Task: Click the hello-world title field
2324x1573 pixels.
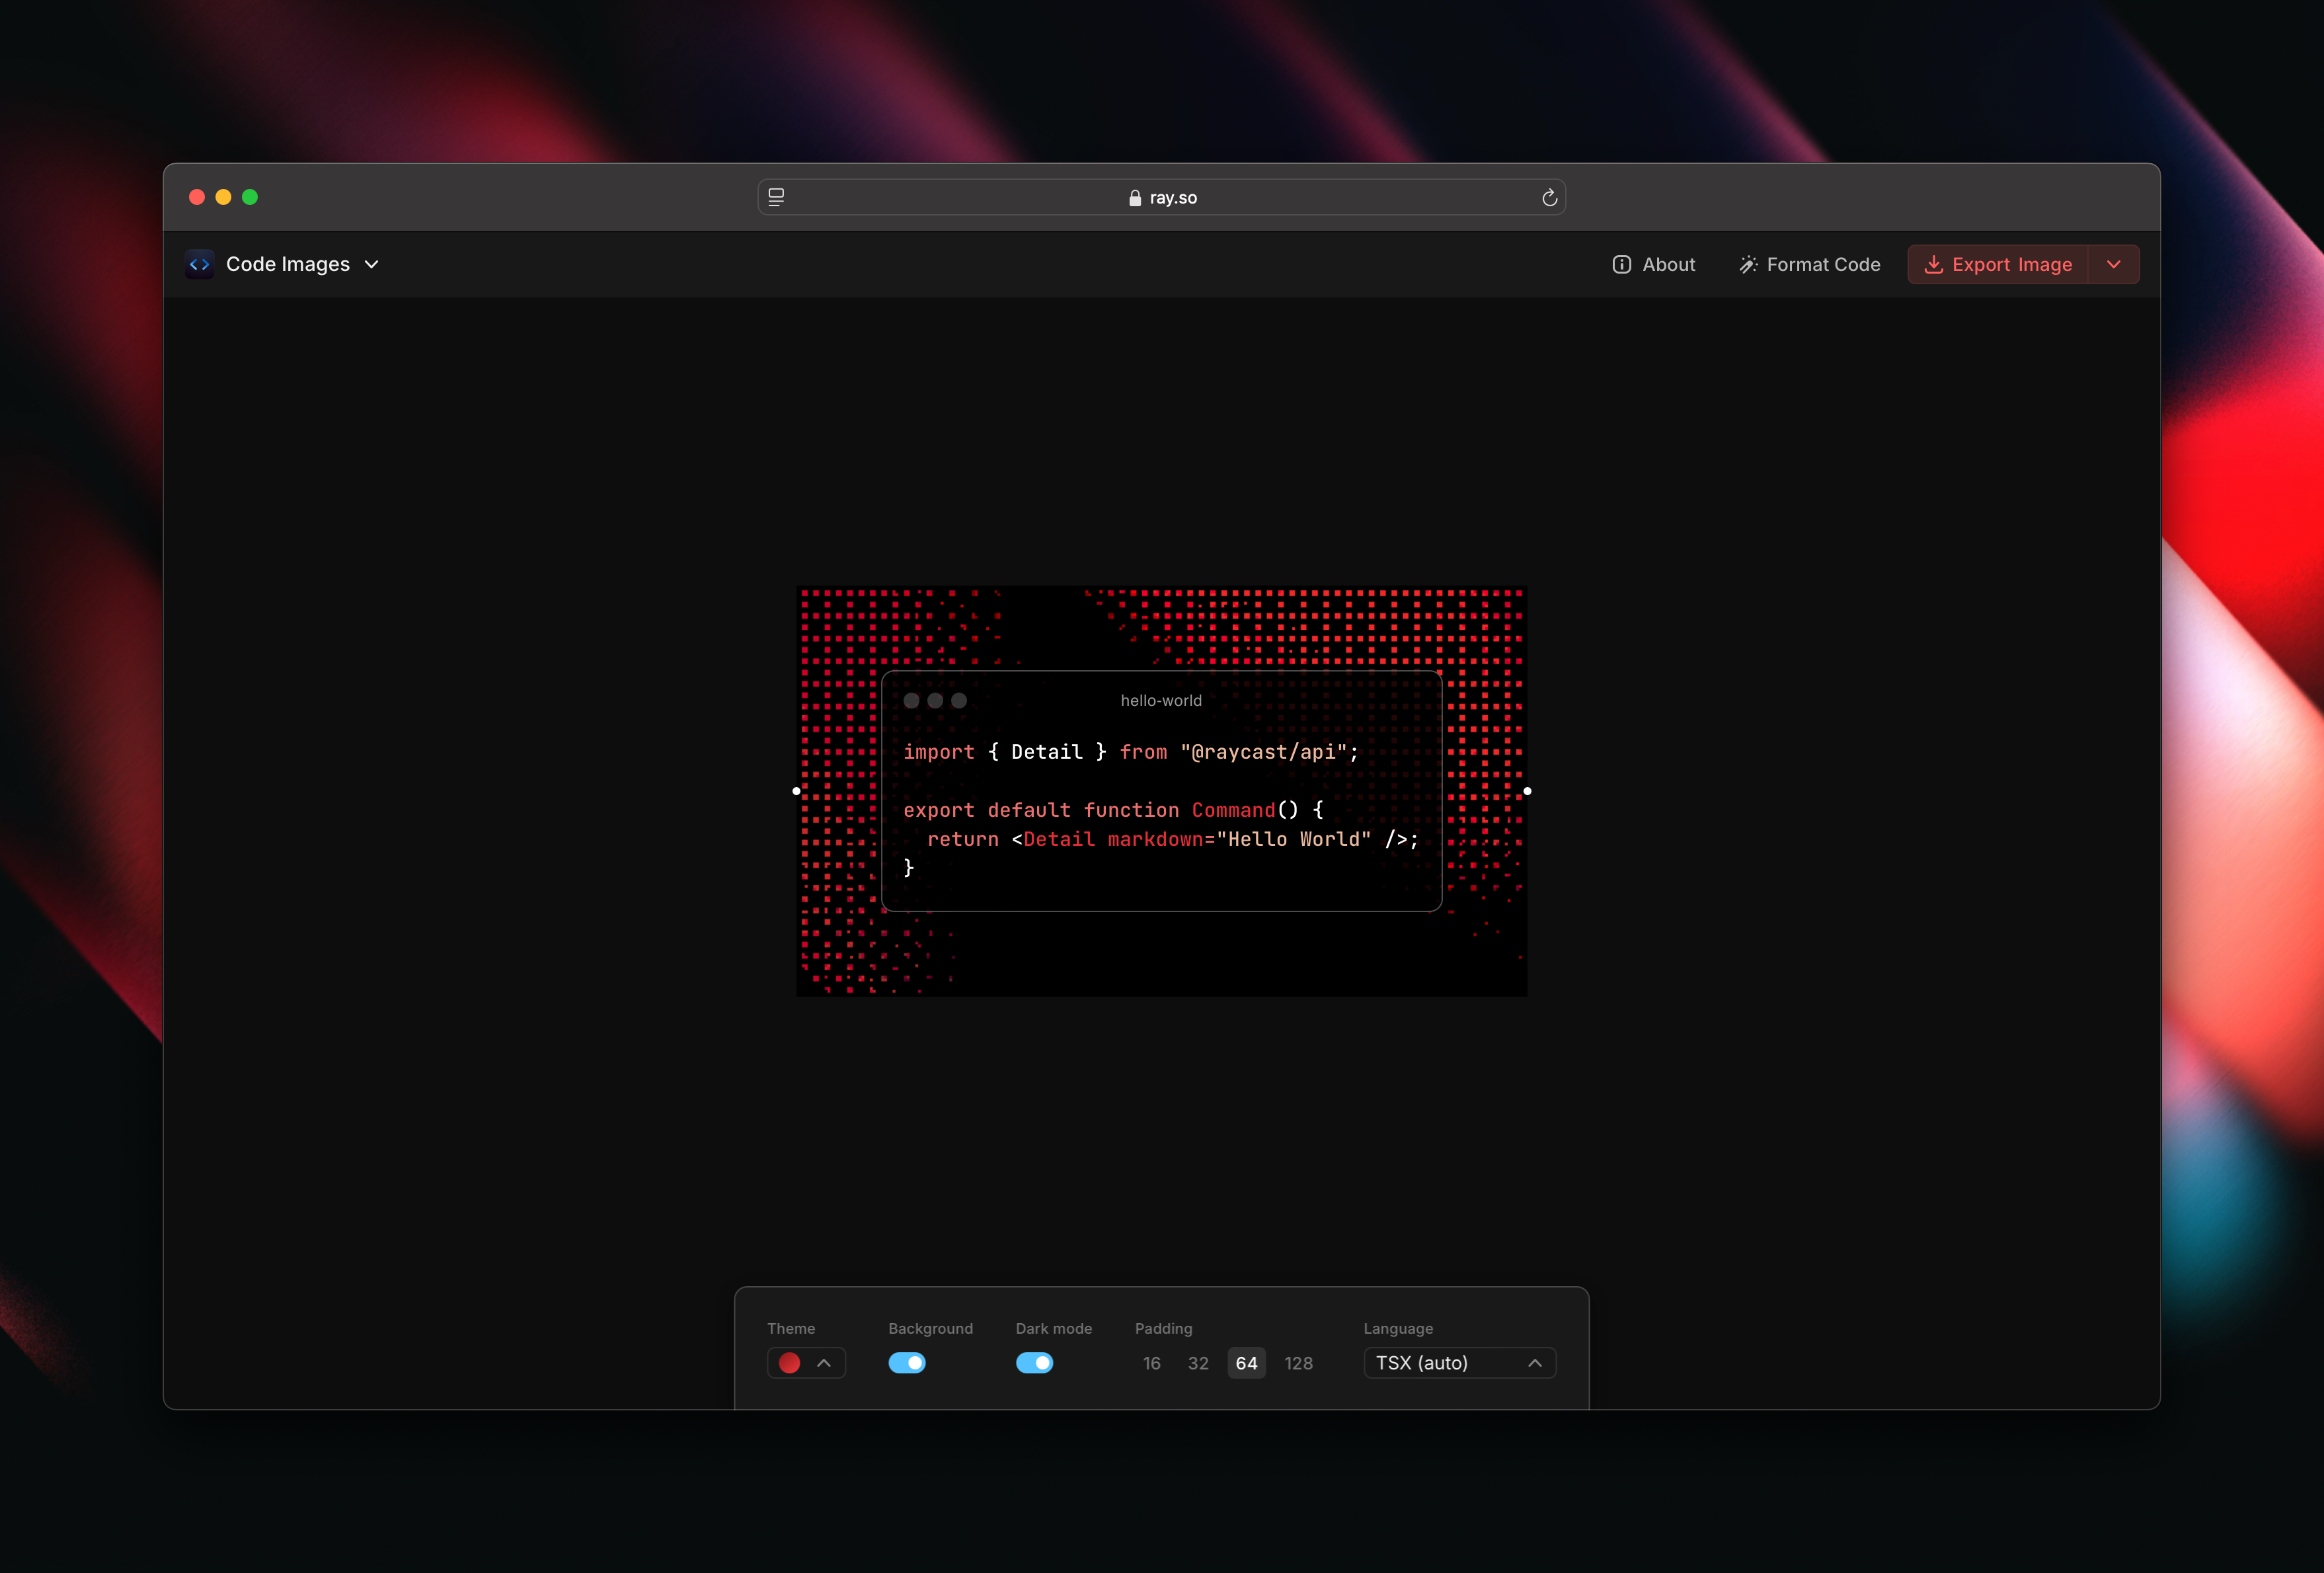Action: 1160,700
